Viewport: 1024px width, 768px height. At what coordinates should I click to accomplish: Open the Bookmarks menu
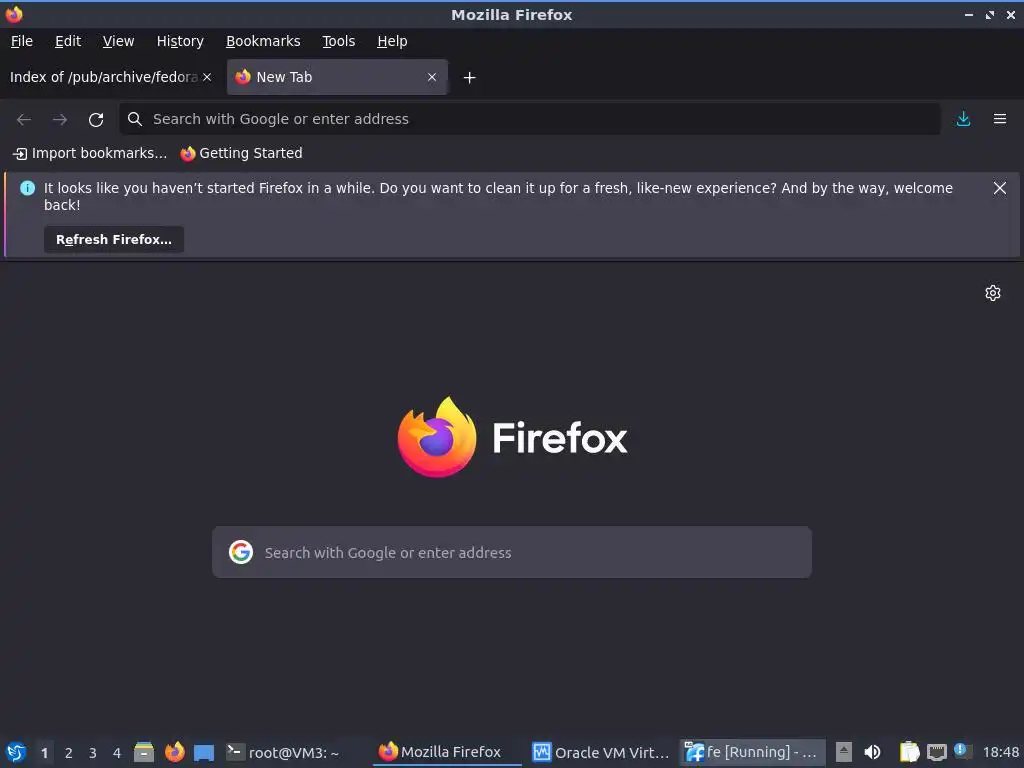[263, 41]
